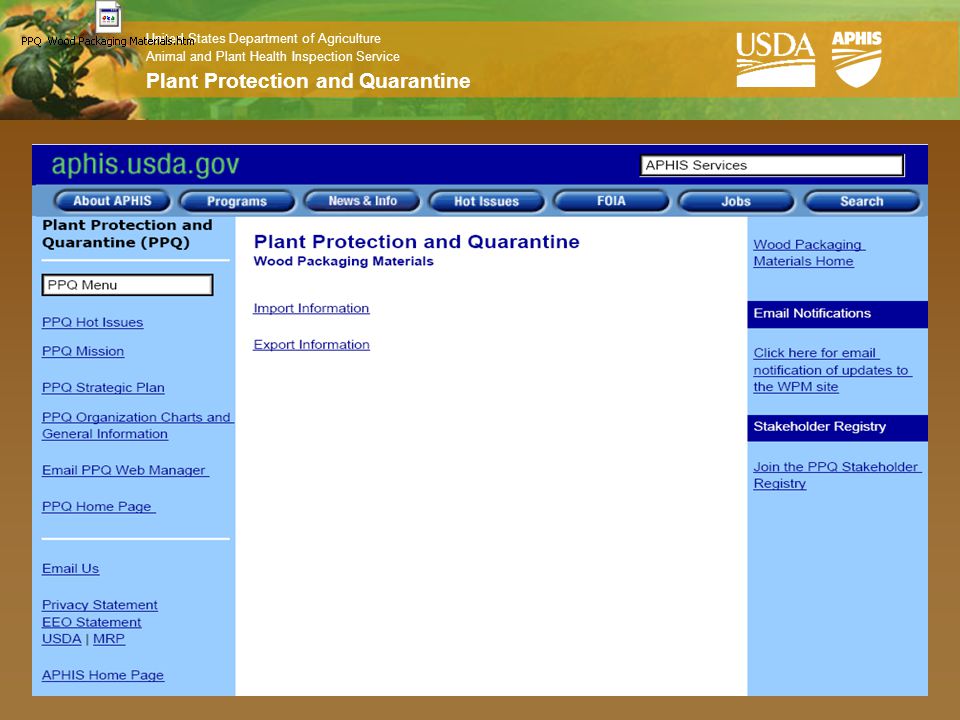This screenshot has width=960, height=720.
Task: Click the USDA logo in banner
Action: (x=775, y=59)
